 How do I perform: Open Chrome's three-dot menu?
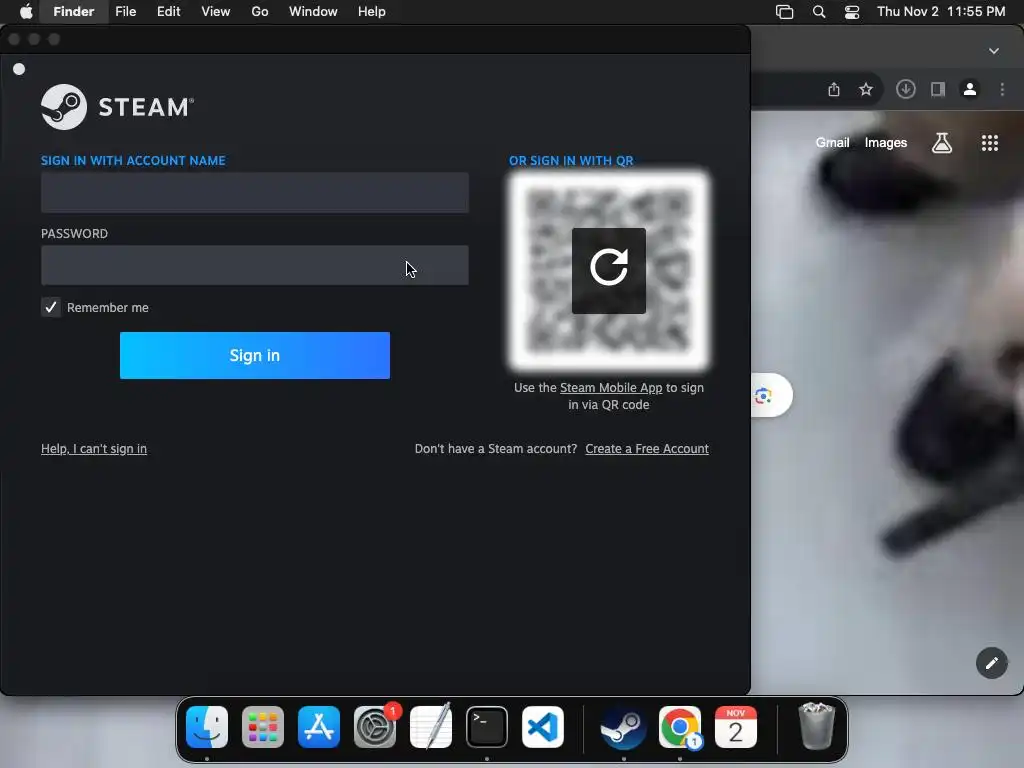(x=1002, y=89)
